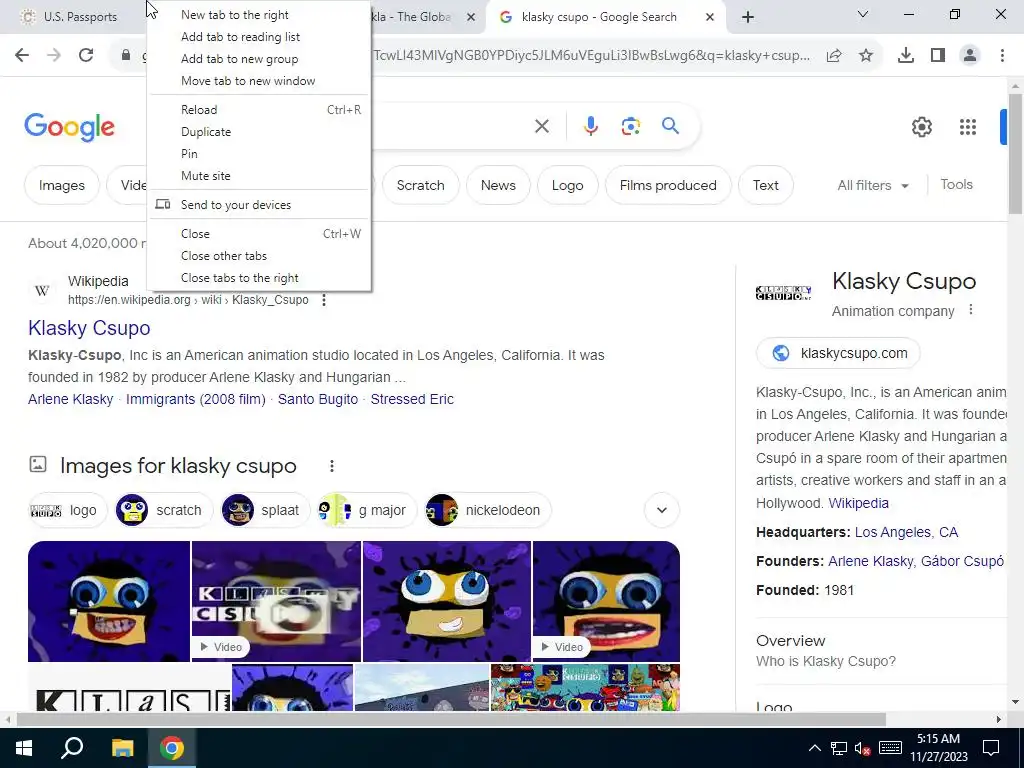Open Google quick settings gear

(x=921, y=127)
